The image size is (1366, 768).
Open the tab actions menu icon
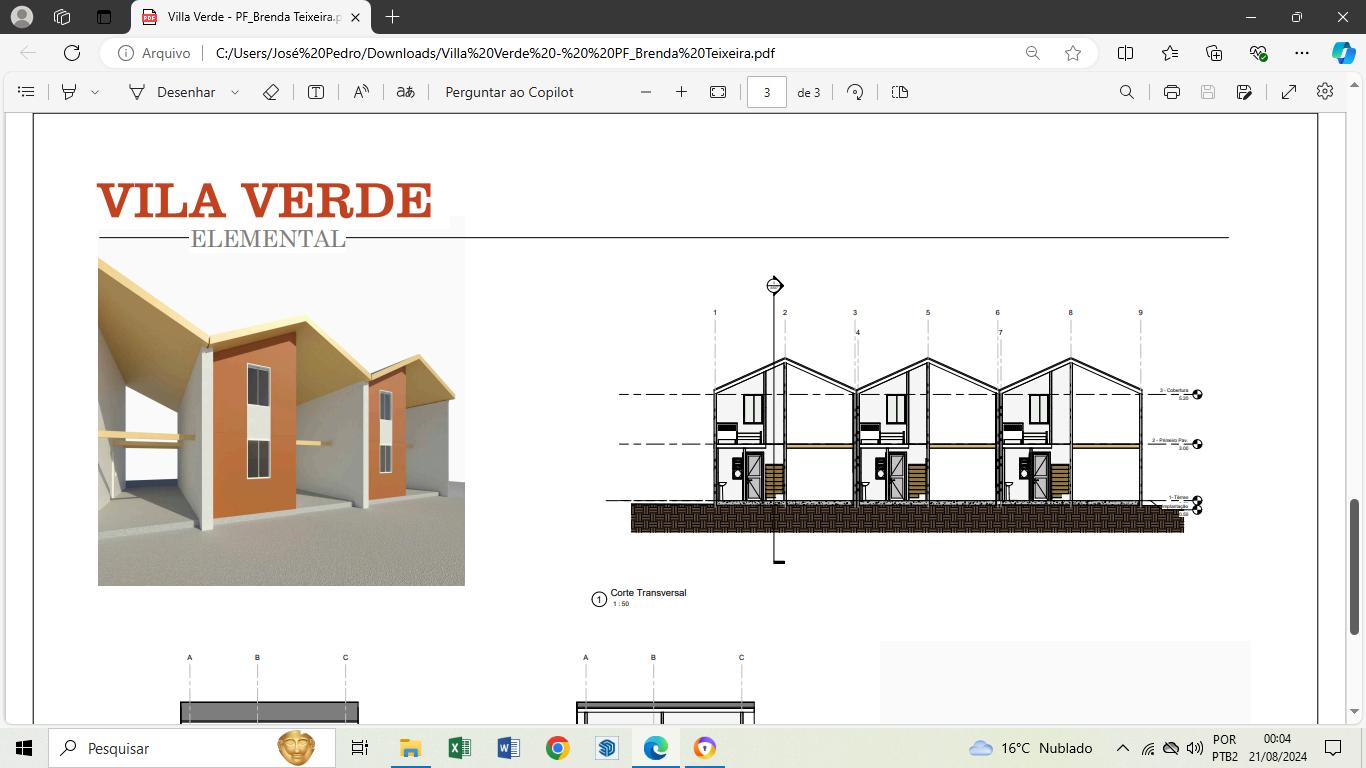click(x=104, y=17)
